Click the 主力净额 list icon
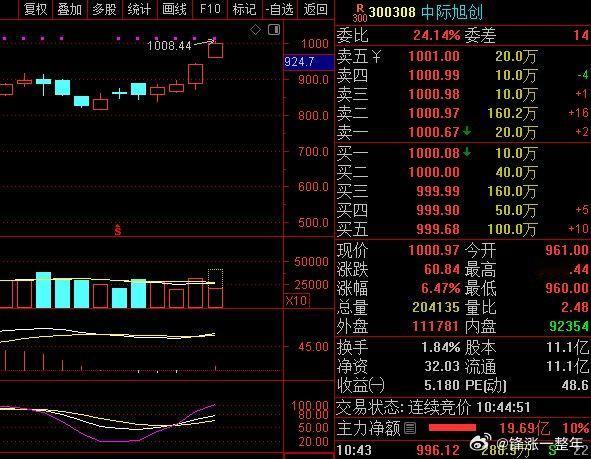Viewport: 591px width, 459px height. click(x=410, y=428)
